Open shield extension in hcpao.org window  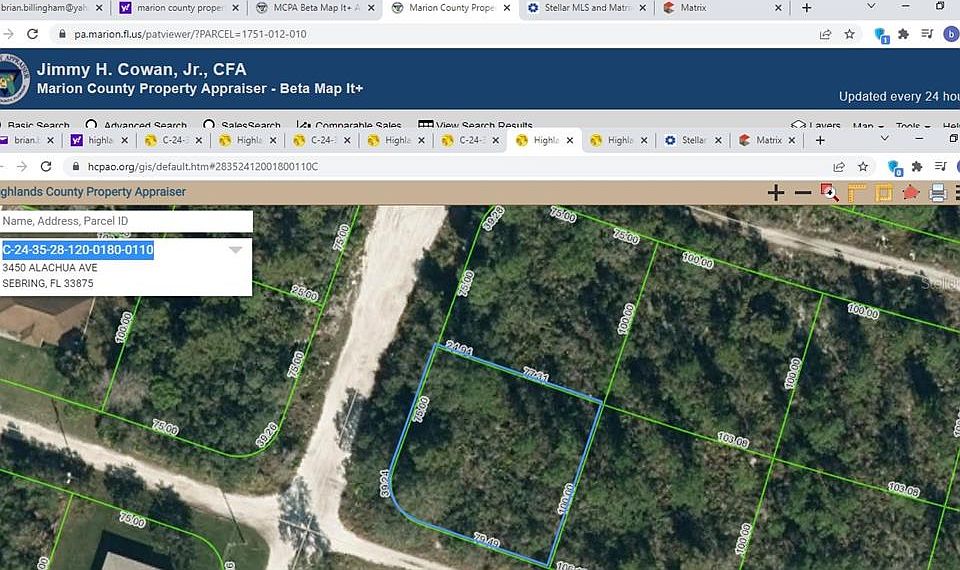click(x=894, y=167)
